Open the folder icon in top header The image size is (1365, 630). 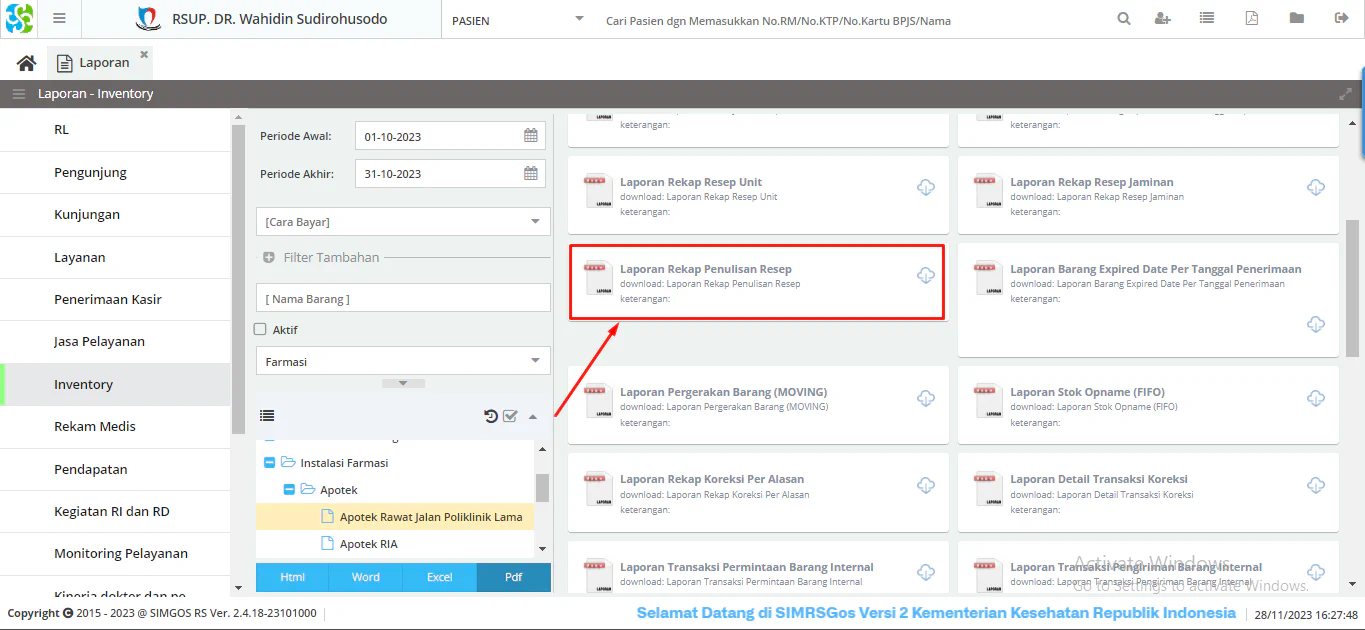point(1297,19)
